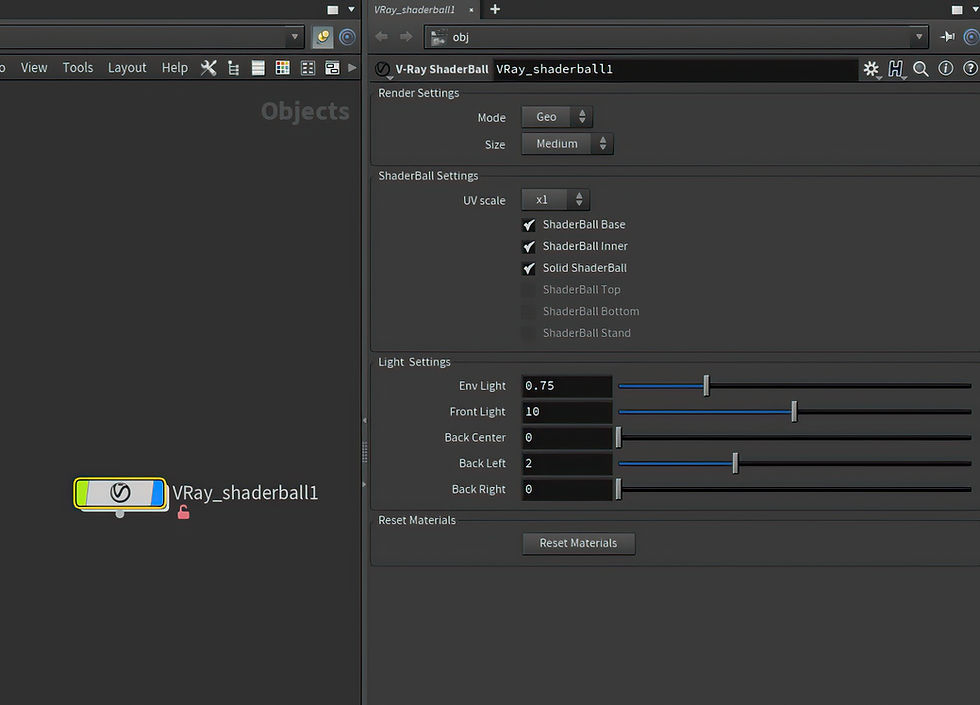Click the V-Ray ShaderBall node badge icon

click(381, 69)
